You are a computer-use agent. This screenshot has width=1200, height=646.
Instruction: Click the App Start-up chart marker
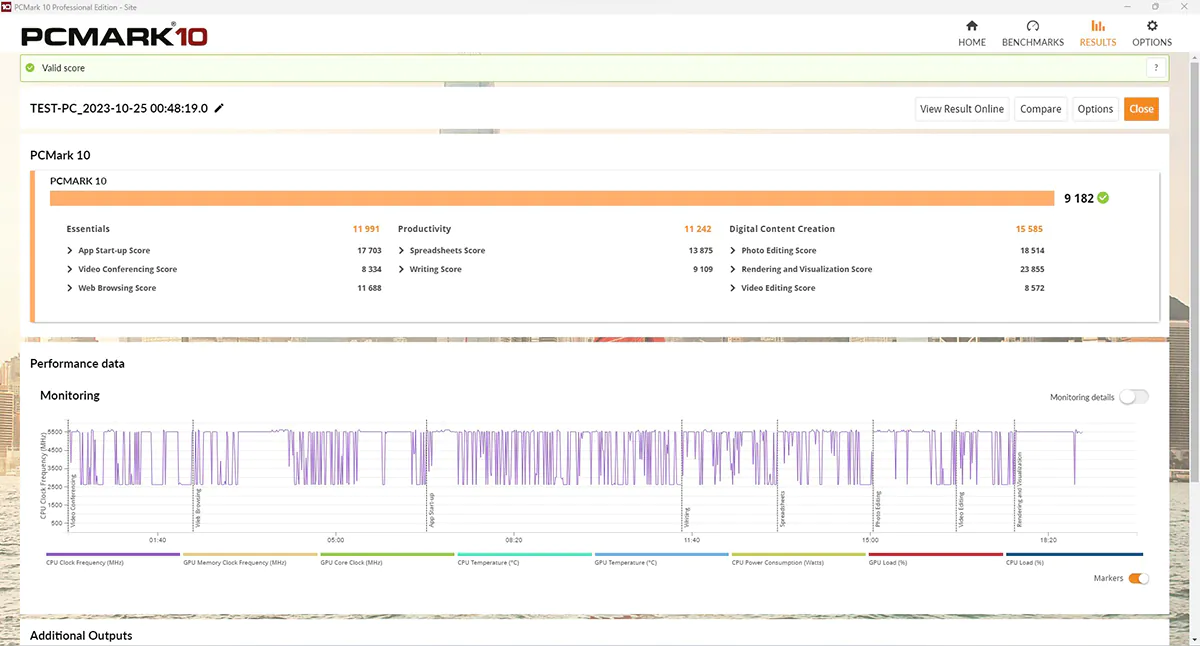(x=431, y=509)
